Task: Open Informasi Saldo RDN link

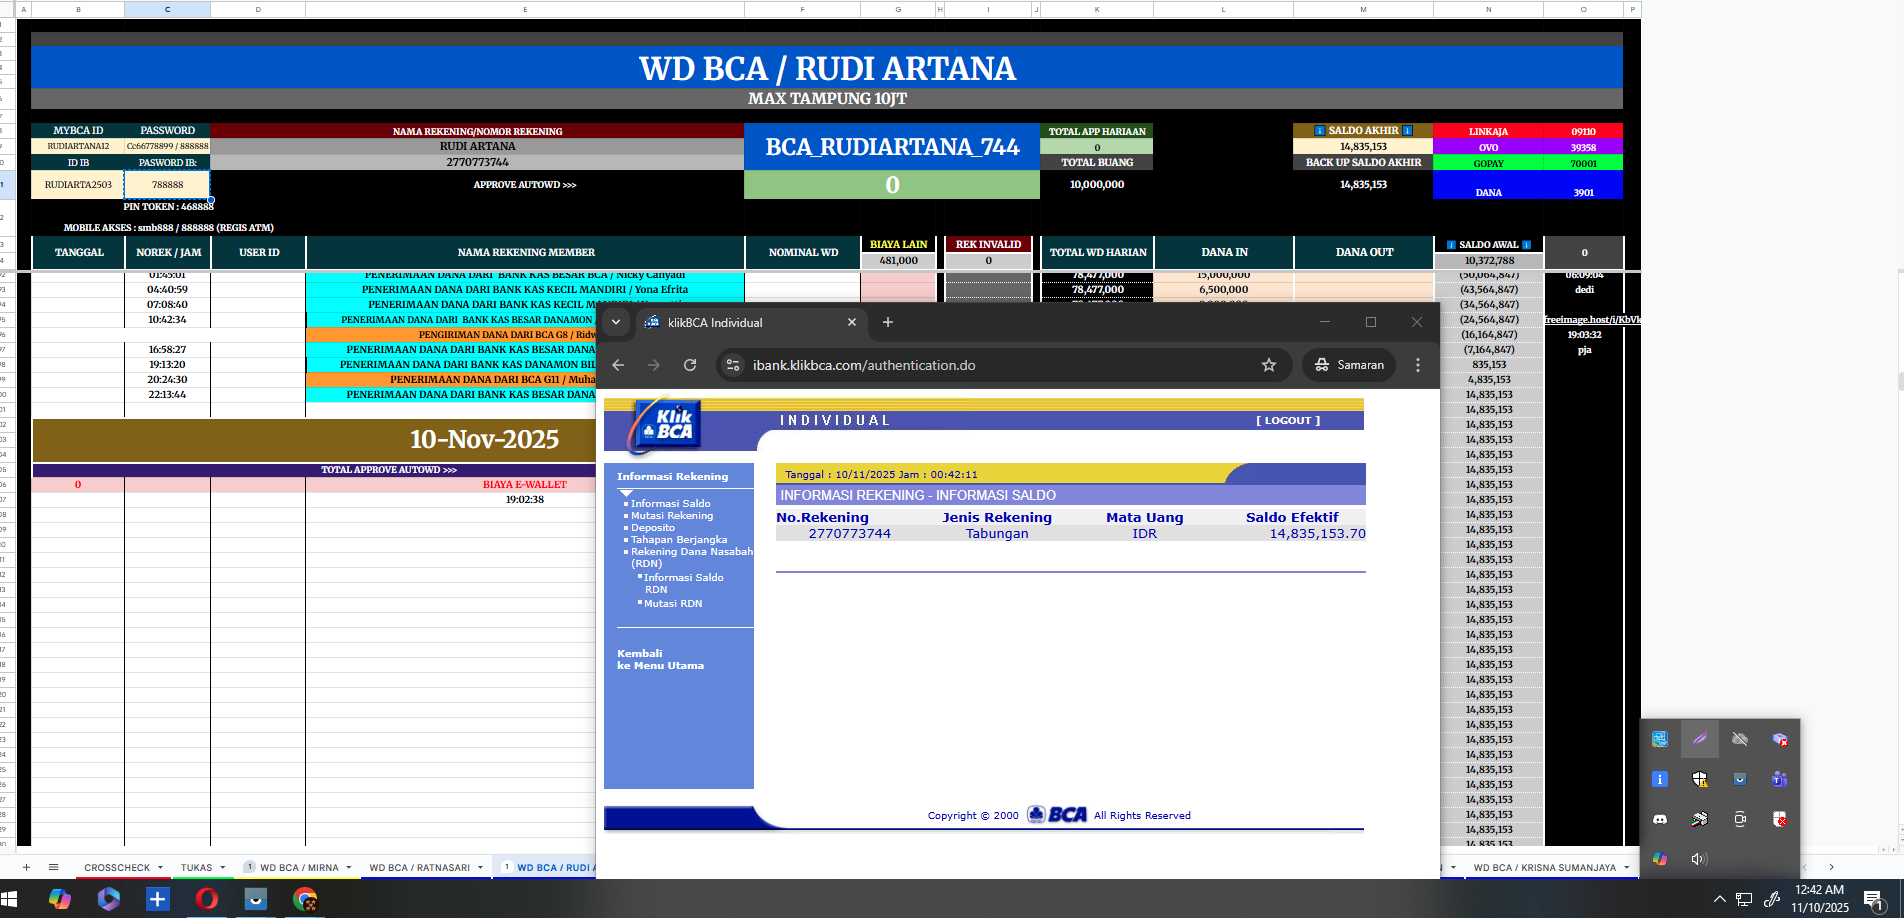Action: click(x=684, y=584)
